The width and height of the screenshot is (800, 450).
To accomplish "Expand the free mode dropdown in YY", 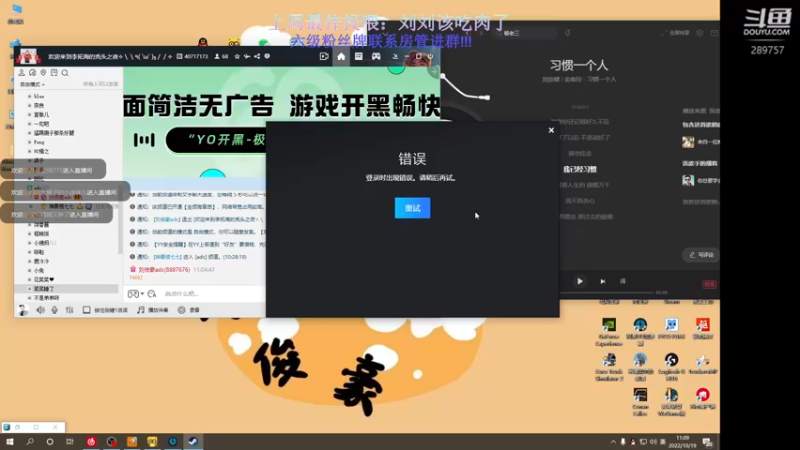I will [32, 84].
